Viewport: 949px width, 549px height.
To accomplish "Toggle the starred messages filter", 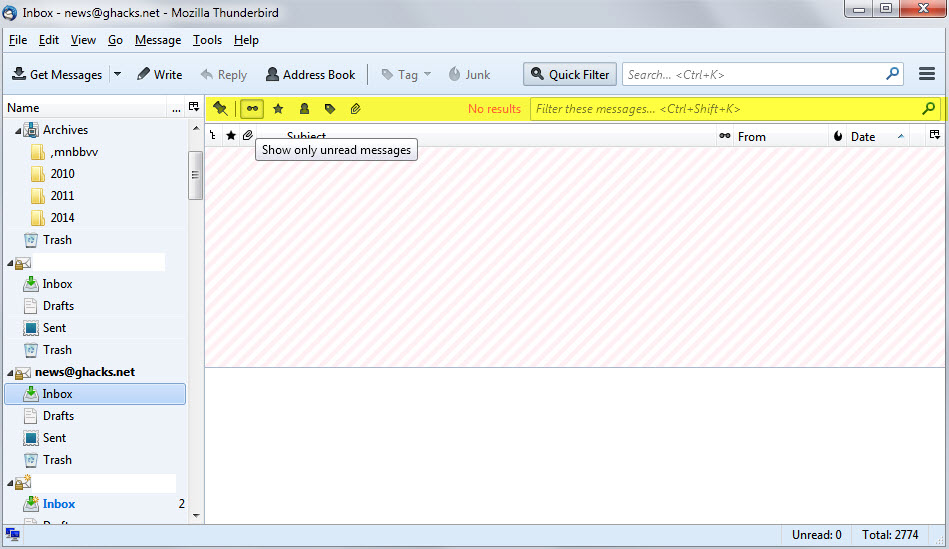I will [x=278, y=109].
